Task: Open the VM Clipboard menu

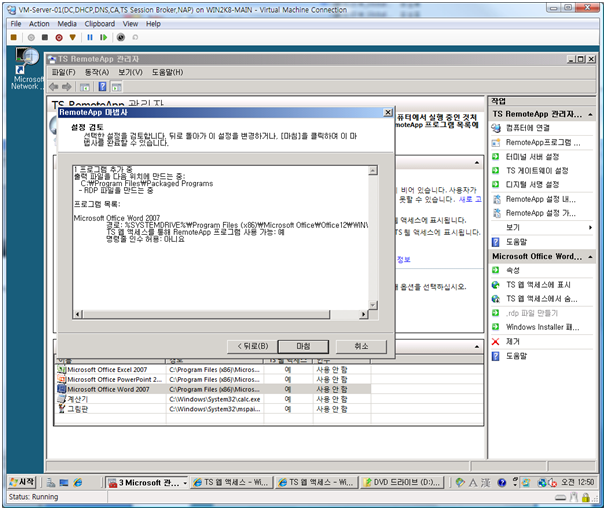Action: 100,24
